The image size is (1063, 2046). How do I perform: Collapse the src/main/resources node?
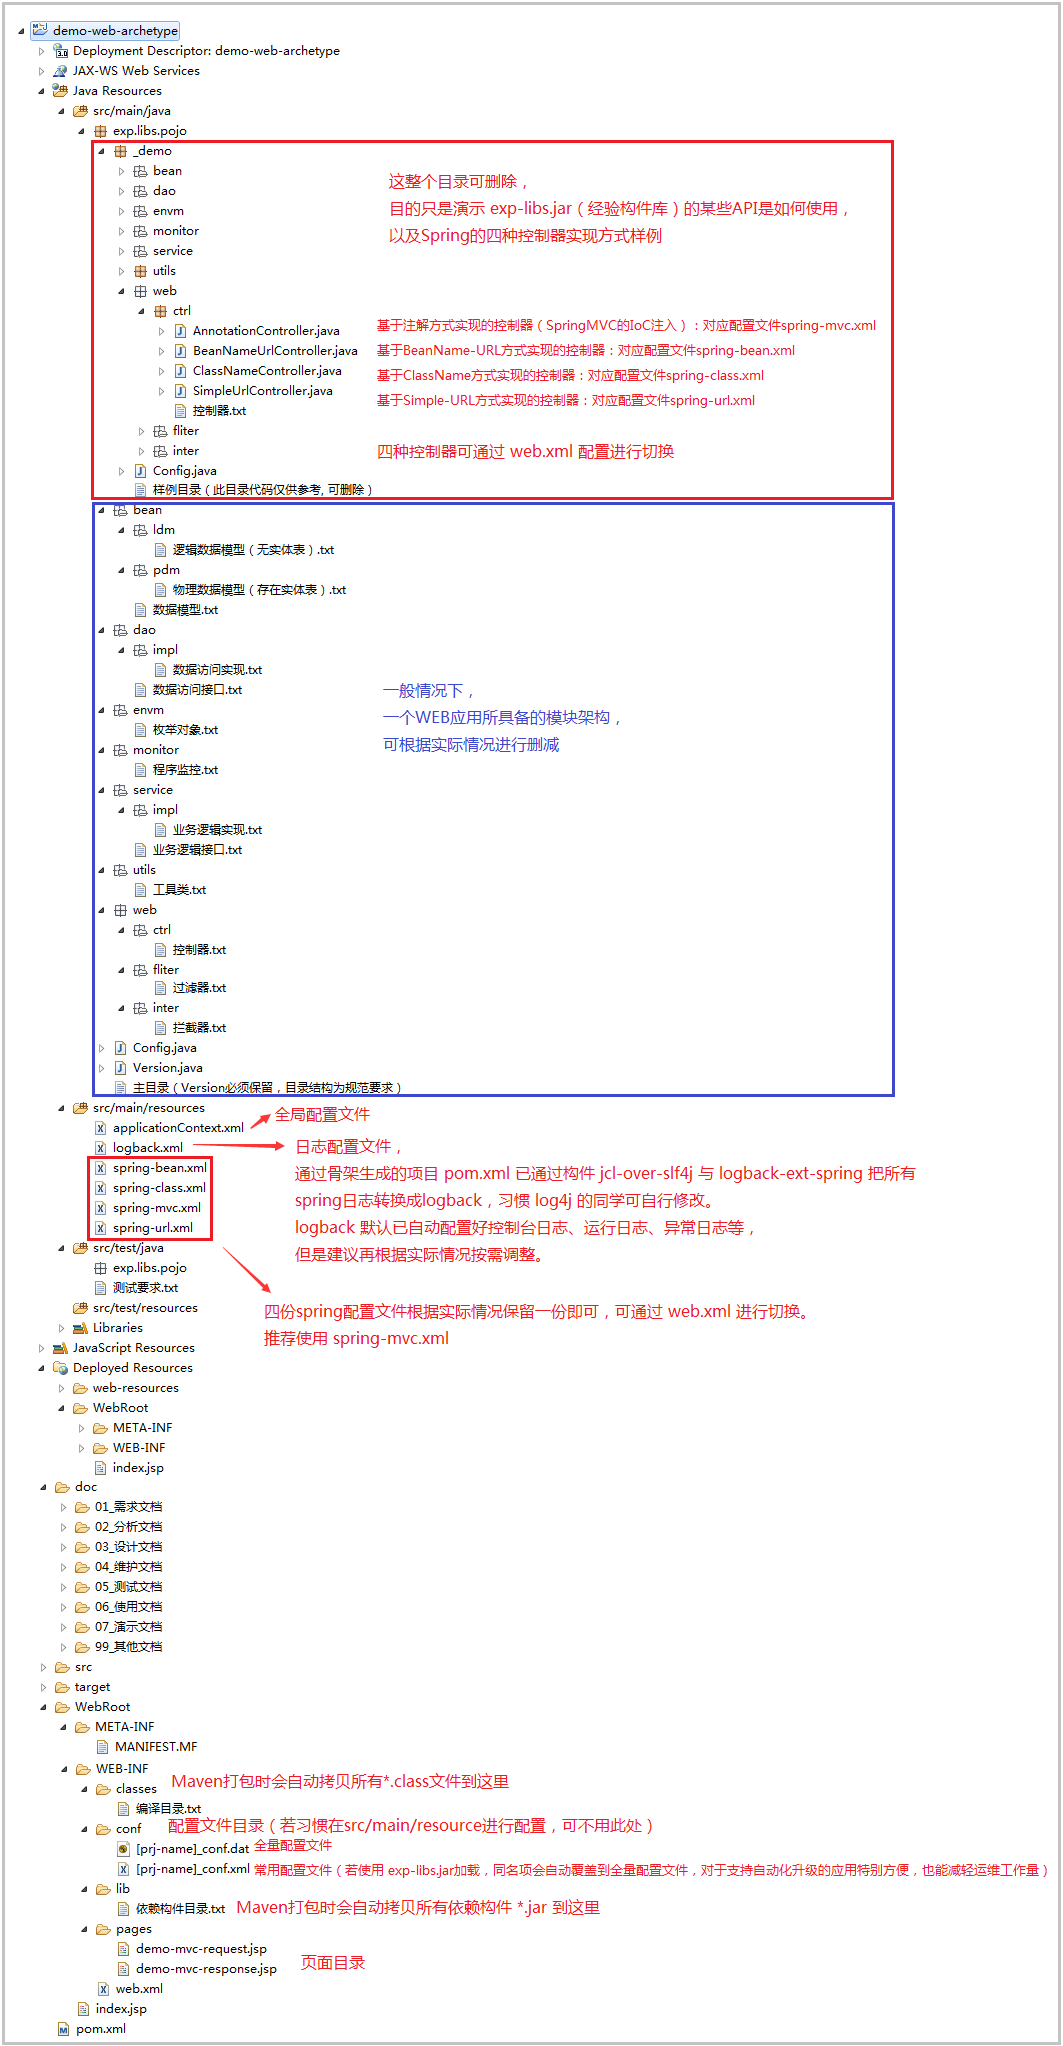61,1108
